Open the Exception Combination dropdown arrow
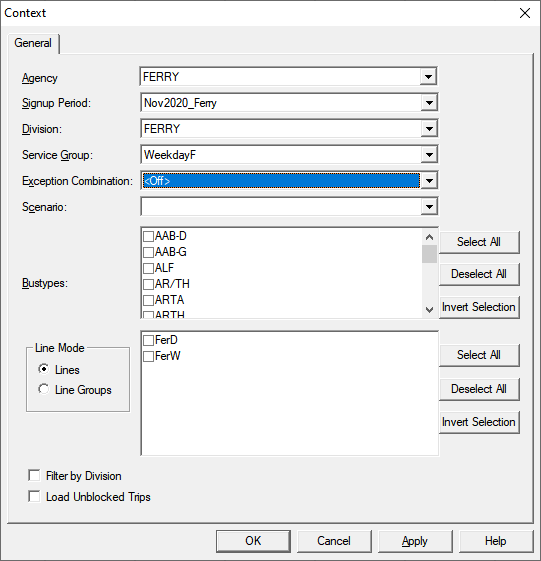Viewport: 541px width, 561px height. coord(429,181)
